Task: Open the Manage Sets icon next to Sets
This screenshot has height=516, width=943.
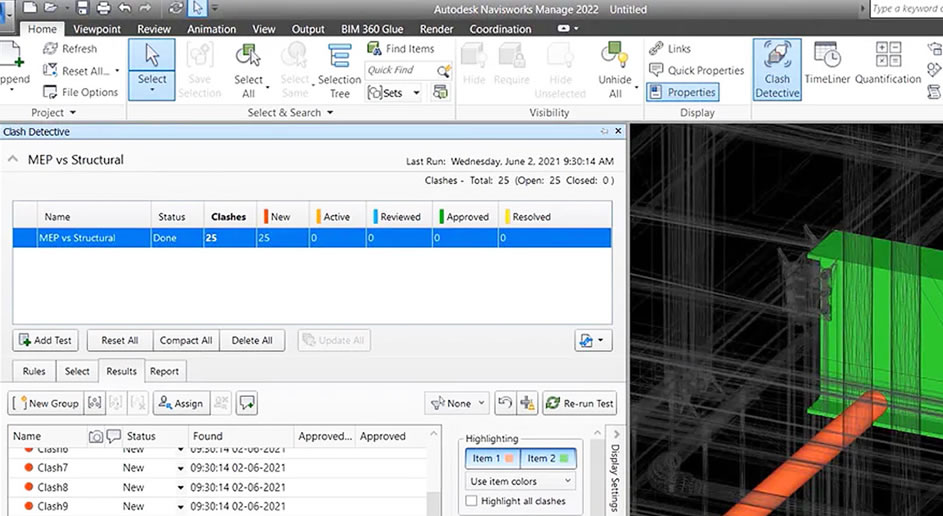Action: click(x=440, y=92)
